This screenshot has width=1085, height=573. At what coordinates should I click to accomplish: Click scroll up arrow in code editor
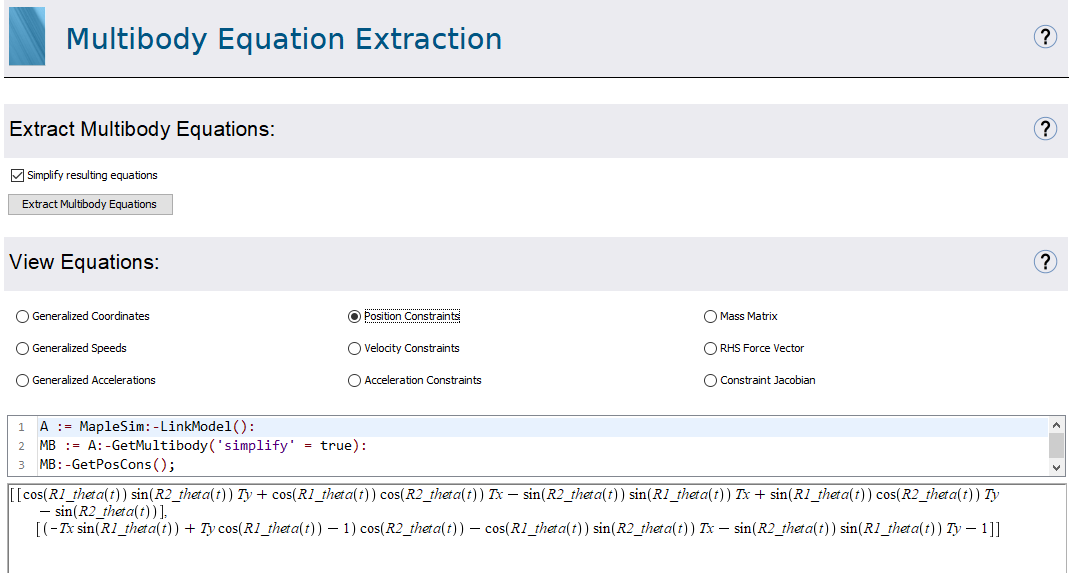pos(1057,426)
